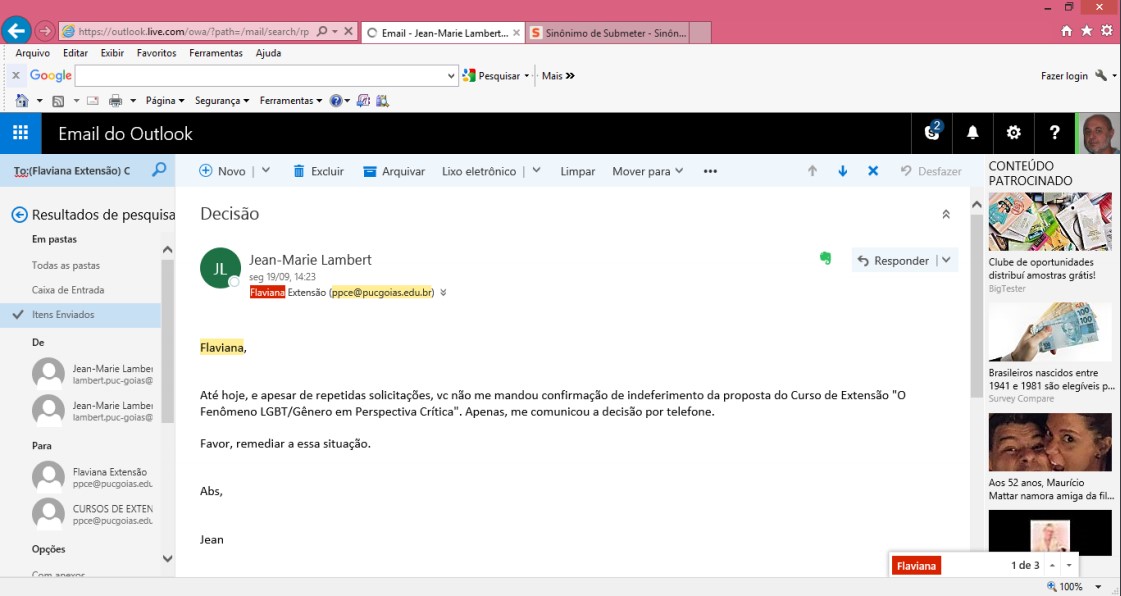This screenshot has height=596, width=1121.
Task: Go back from search results using the arrow
Action: 18,214
